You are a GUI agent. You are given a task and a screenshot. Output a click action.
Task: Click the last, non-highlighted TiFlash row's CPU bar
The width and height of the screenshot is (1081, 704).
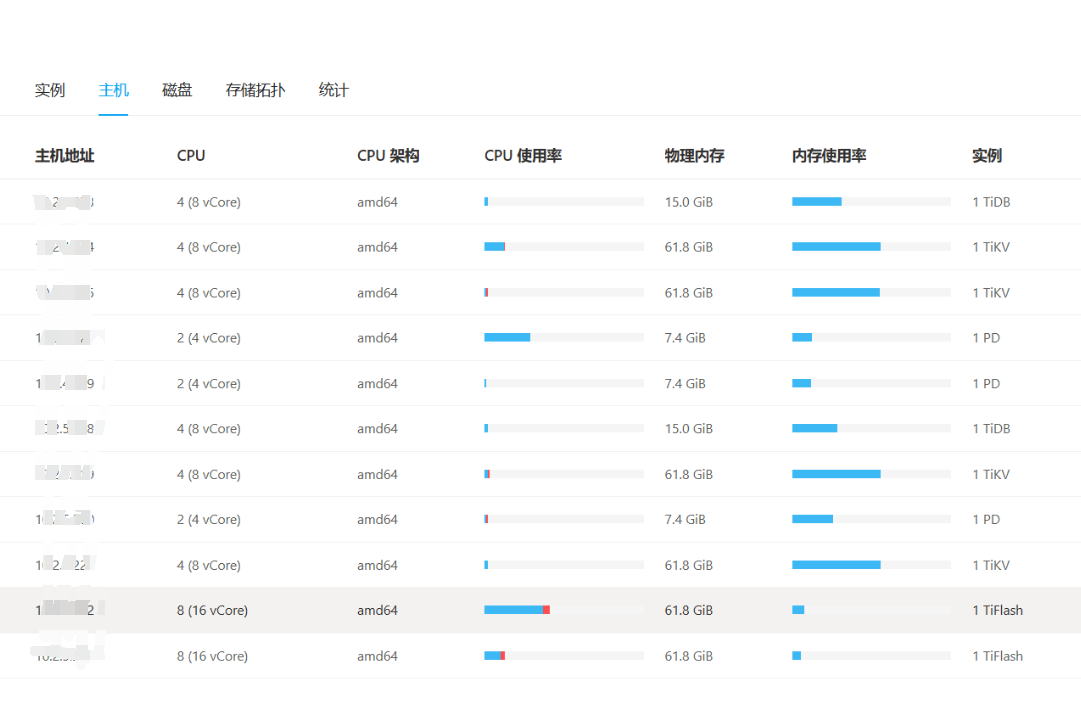click(x=564, y=656)
